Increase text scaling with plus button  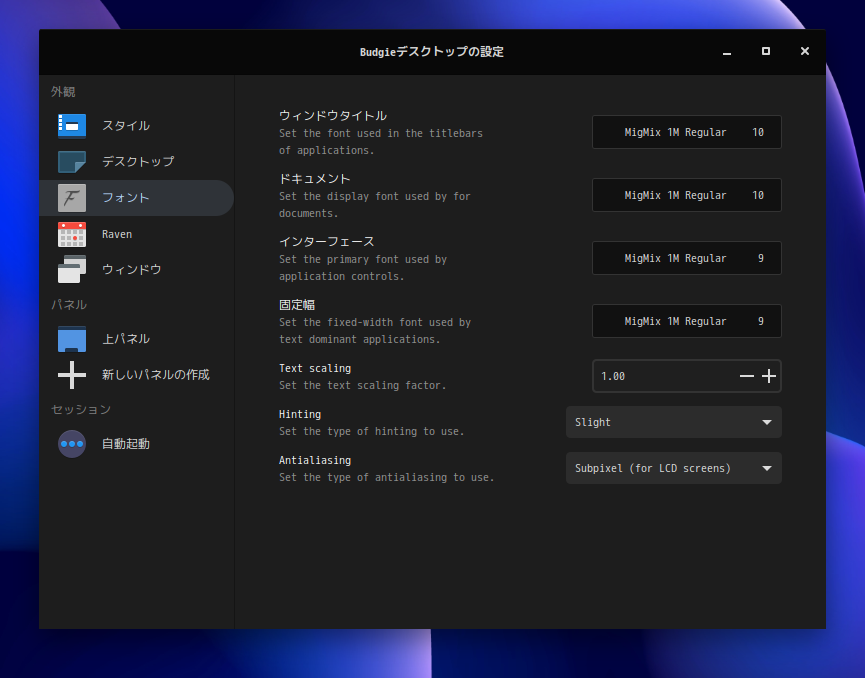pyautogui.click(x=769, y=376)
